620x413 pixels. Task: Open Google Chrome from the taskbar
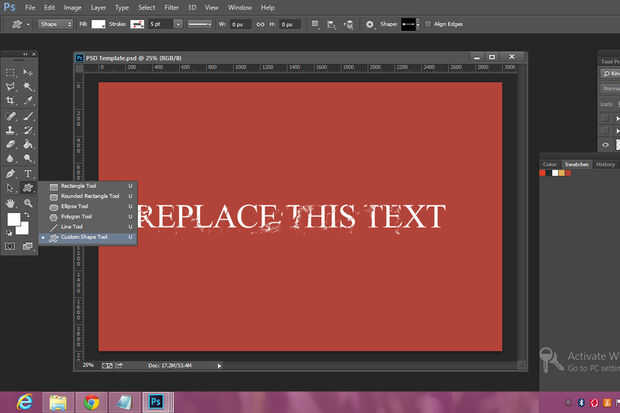pos(92,402)
